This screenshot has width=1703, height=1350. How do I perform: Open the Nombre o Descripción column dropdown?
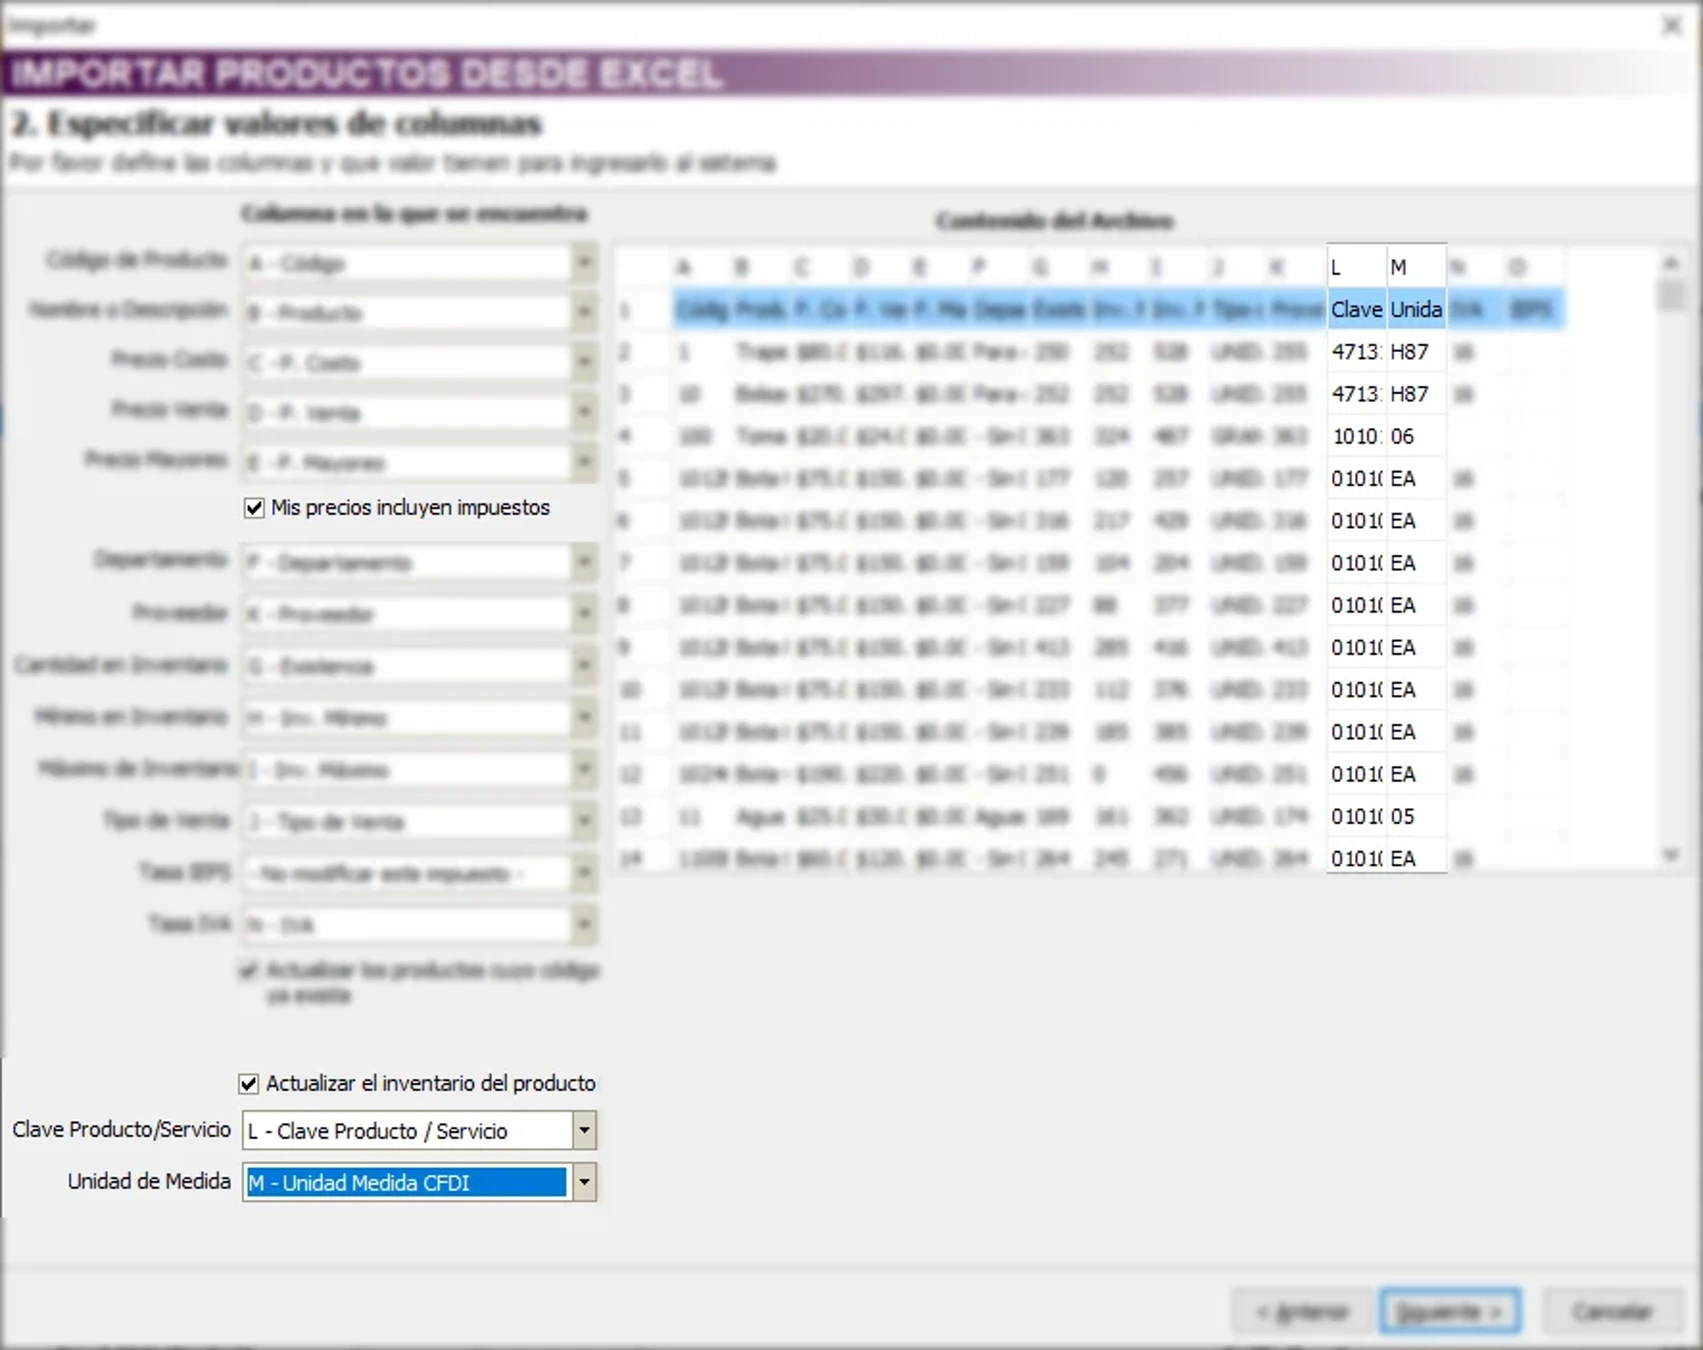(585, 312)
